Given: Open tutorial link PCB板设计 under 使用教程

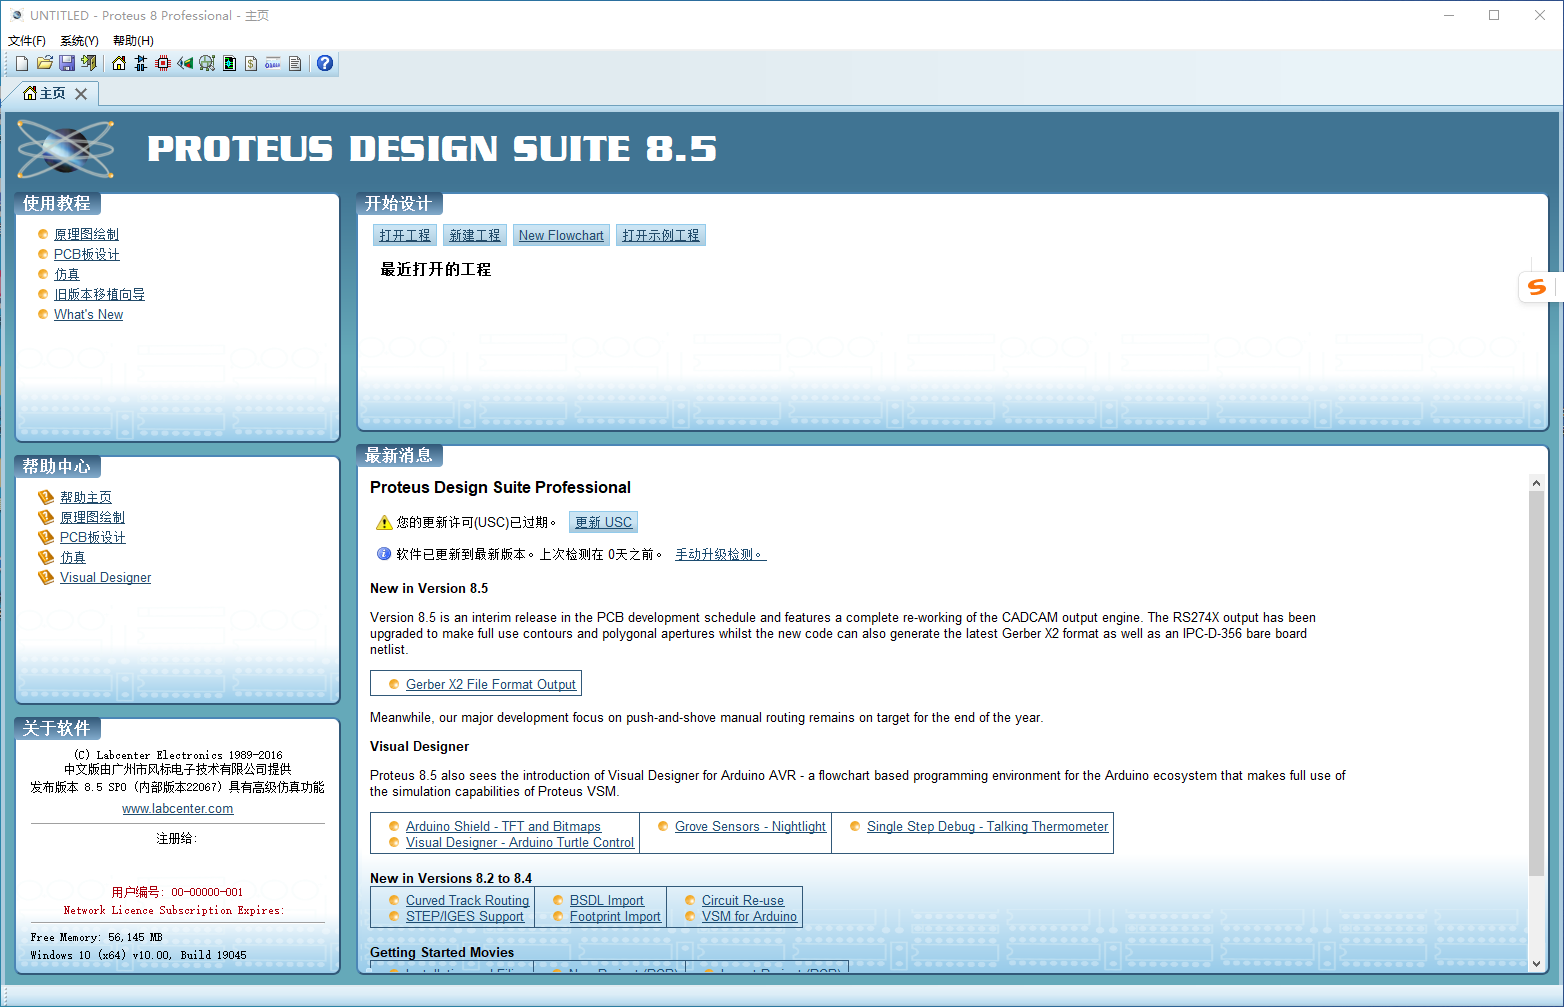Looking at the screenshot, I should point(87,254).
